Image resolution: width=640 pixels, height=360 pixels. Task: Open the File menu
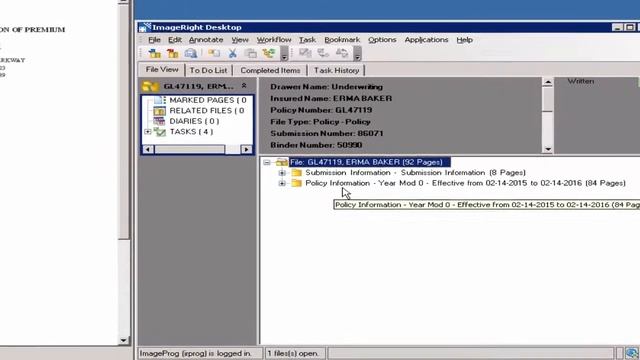(154, 40)
